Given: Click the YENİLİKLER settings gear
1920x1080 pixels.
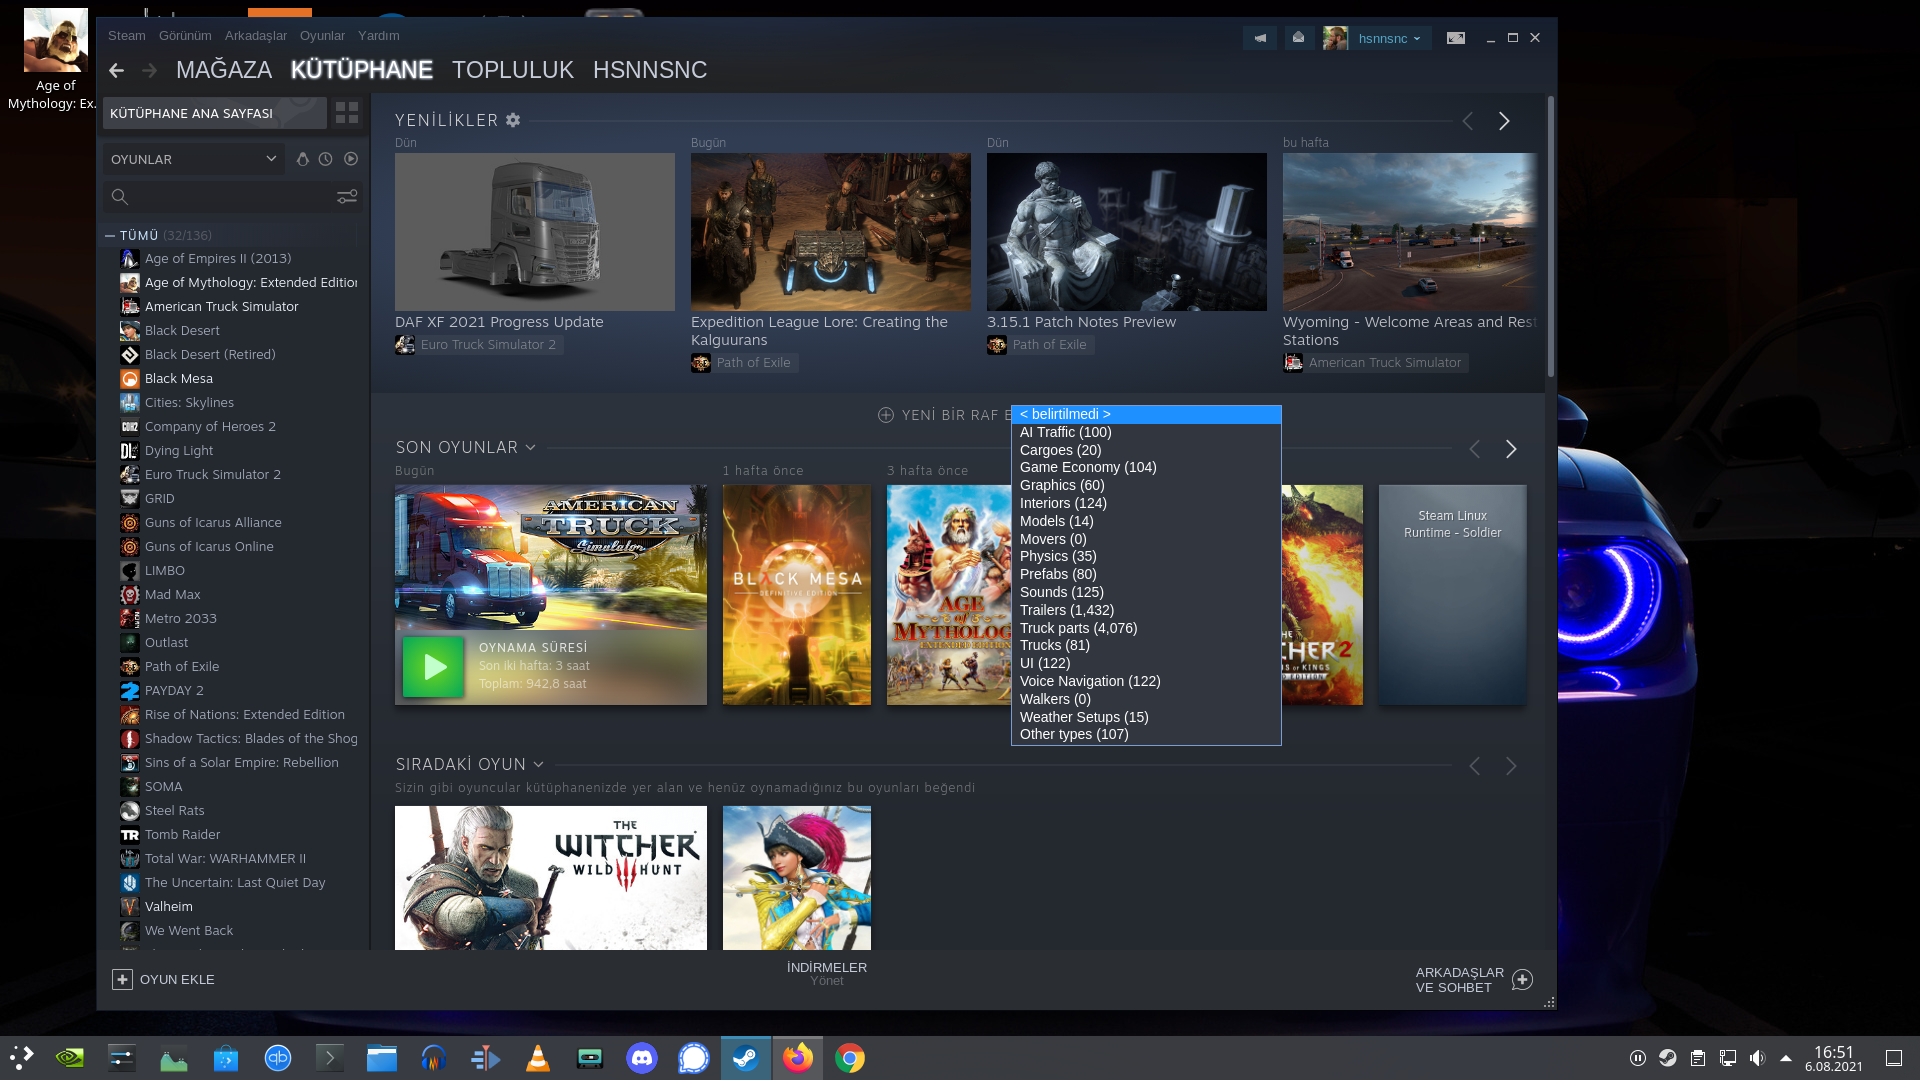Looking at the screenshot, I should point(513,120).
